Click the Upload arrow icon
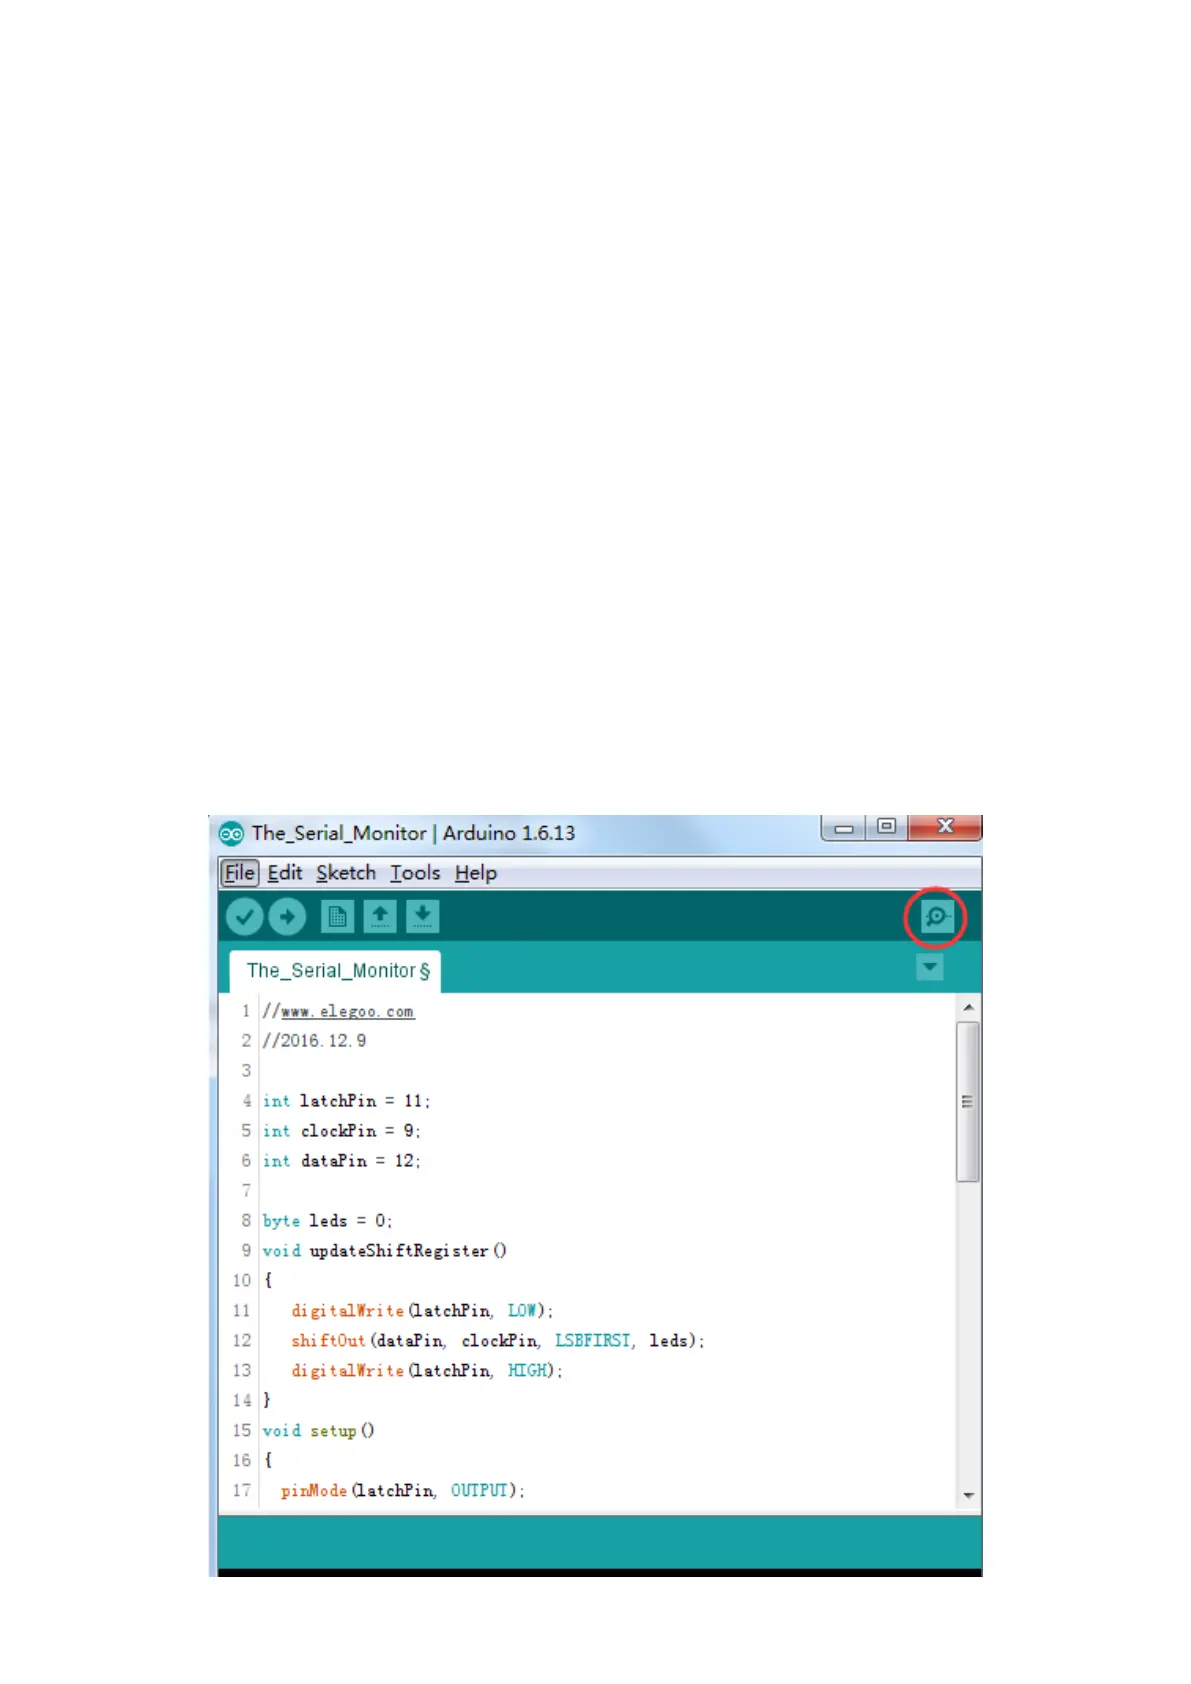 [287, 916]
